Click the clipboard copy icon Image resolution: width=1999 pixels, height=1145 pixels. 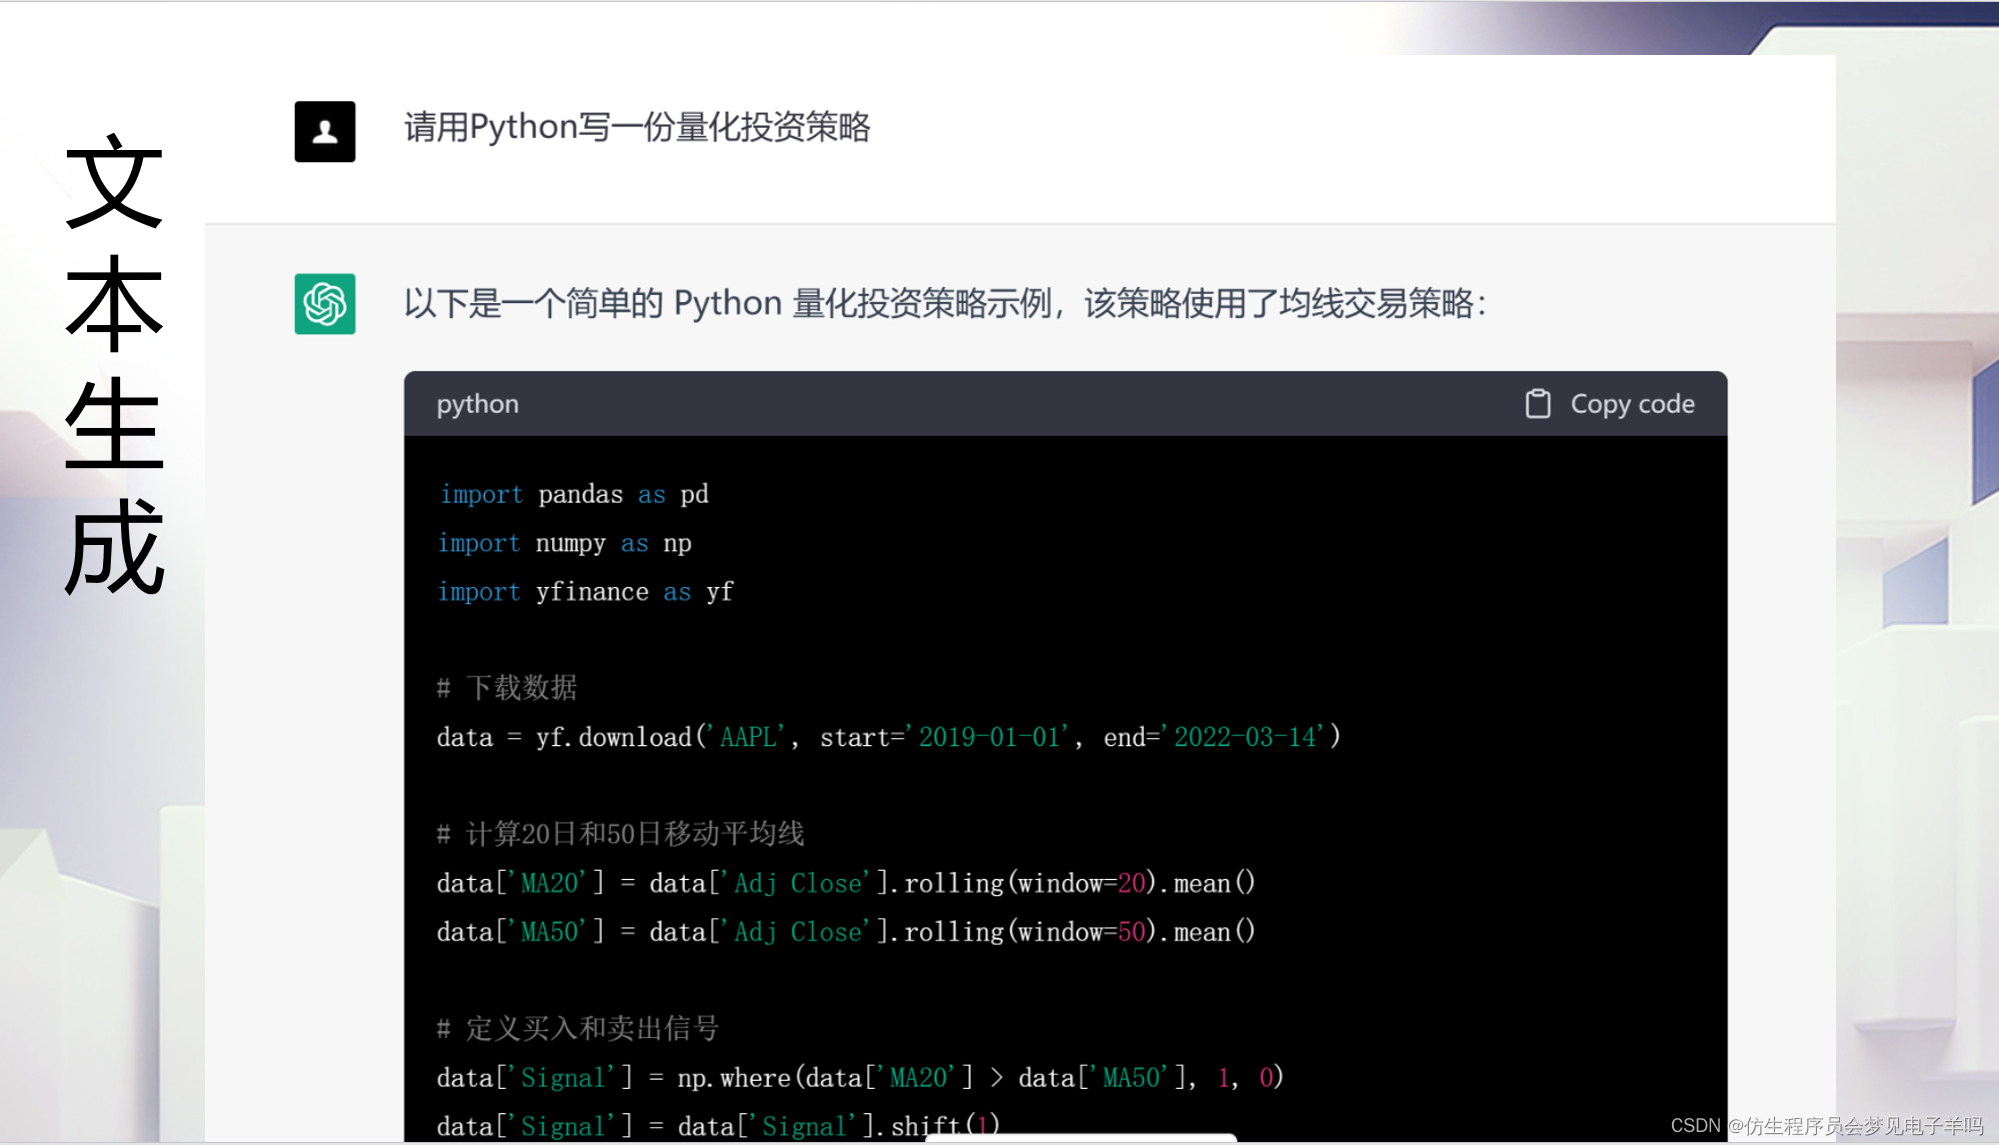pos(1538,404)
